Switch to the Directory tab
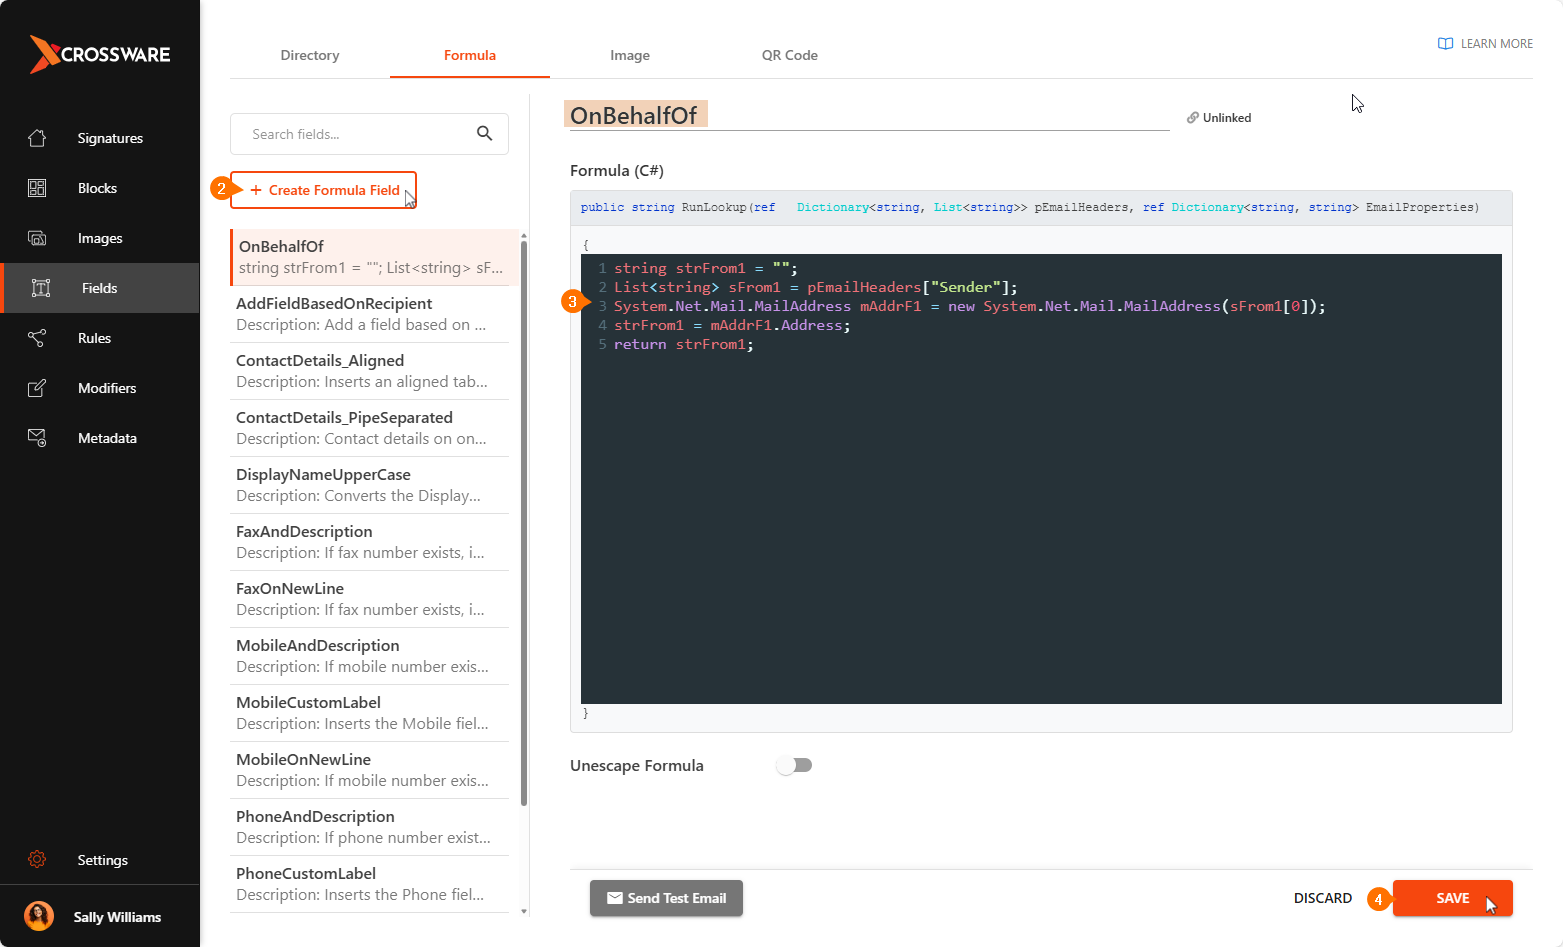This screenshot has height=947, width=1563. (x=310, y=55)
